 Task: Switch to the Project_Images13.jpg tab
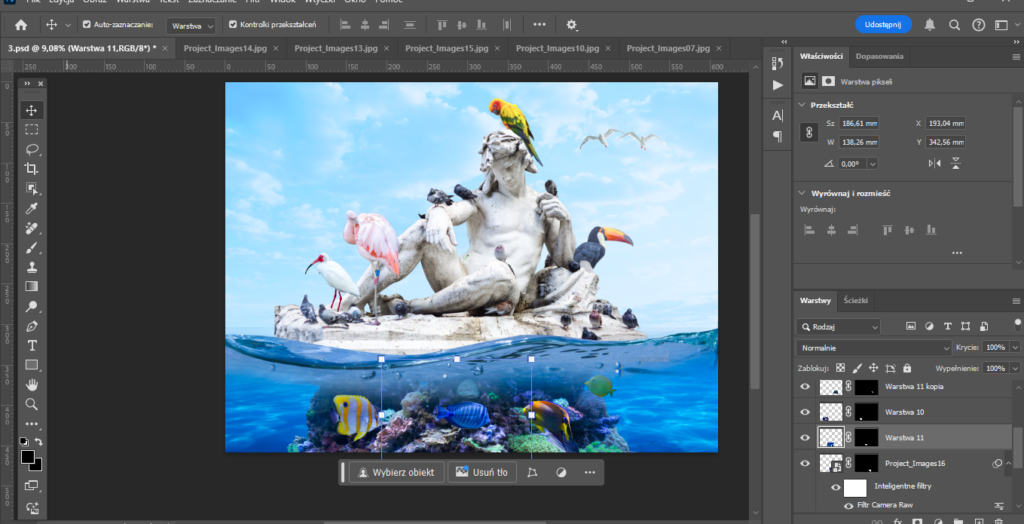click(x=336, y=48)
